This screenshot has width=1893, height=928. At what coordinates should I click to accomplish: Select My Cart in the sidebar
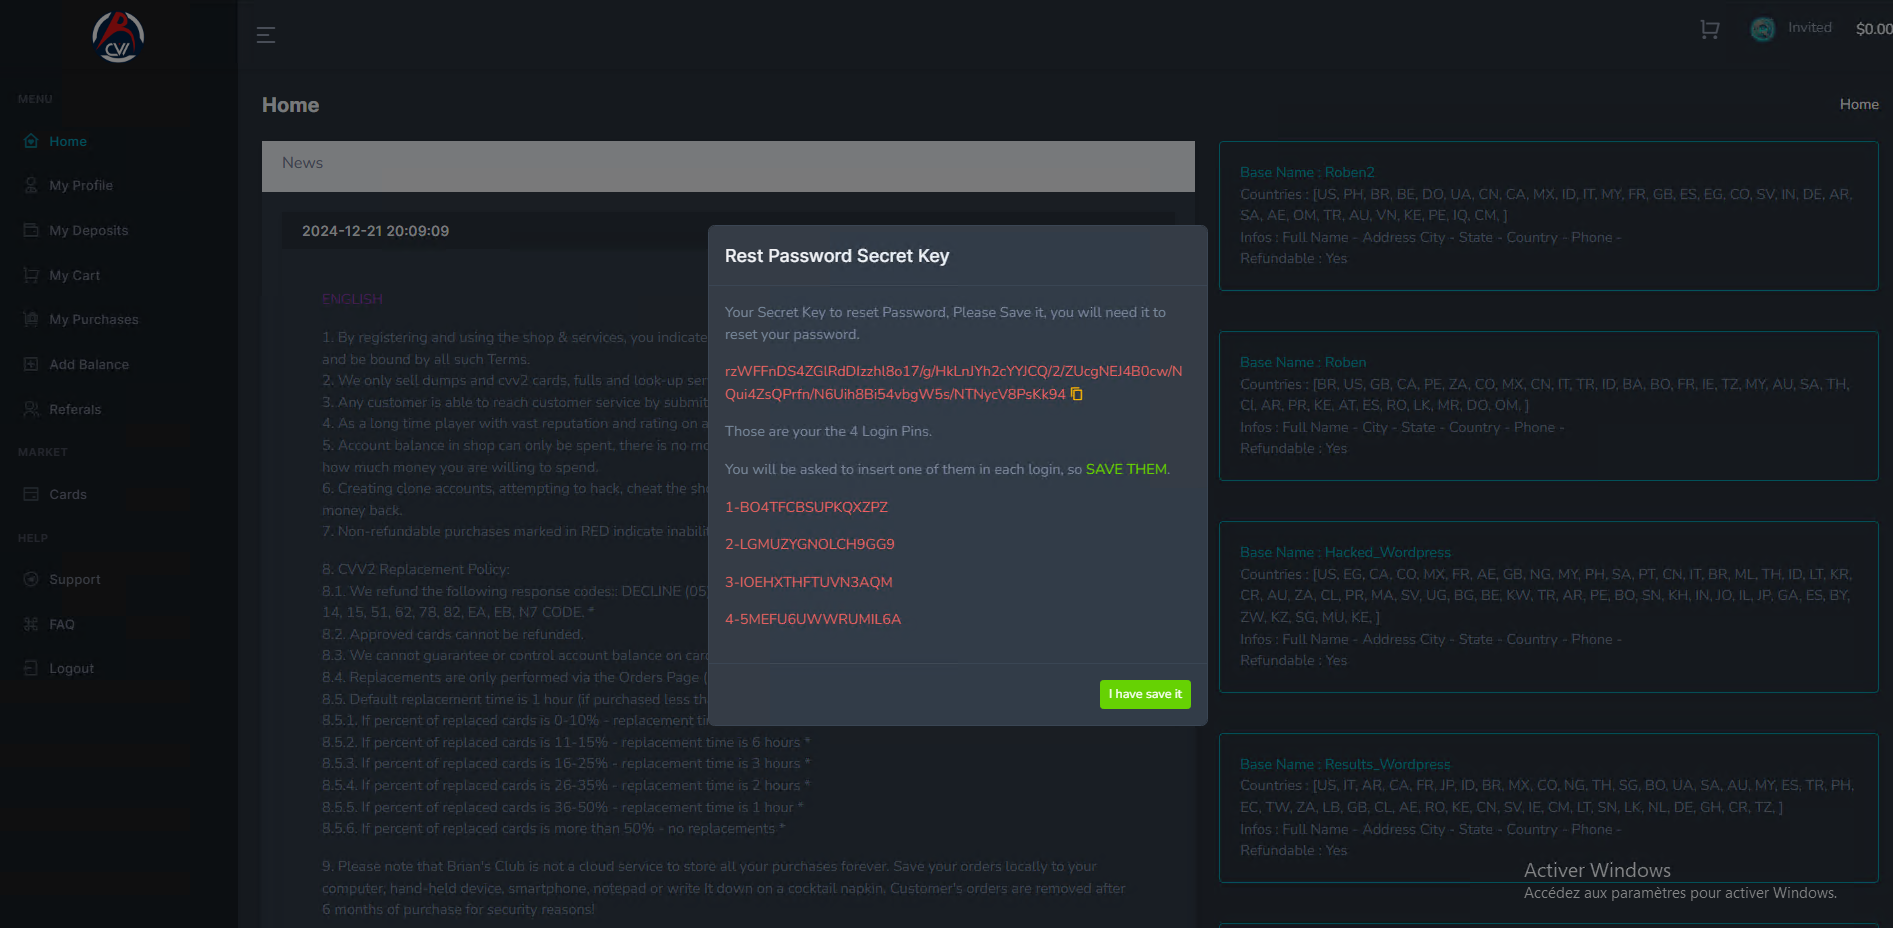(75, 276)
